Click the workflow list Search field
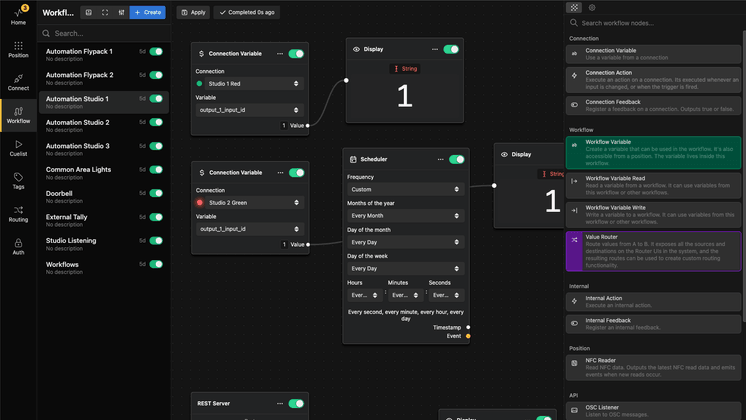The image size is (746, 420). pyautogui.click(x=104, y=33)
